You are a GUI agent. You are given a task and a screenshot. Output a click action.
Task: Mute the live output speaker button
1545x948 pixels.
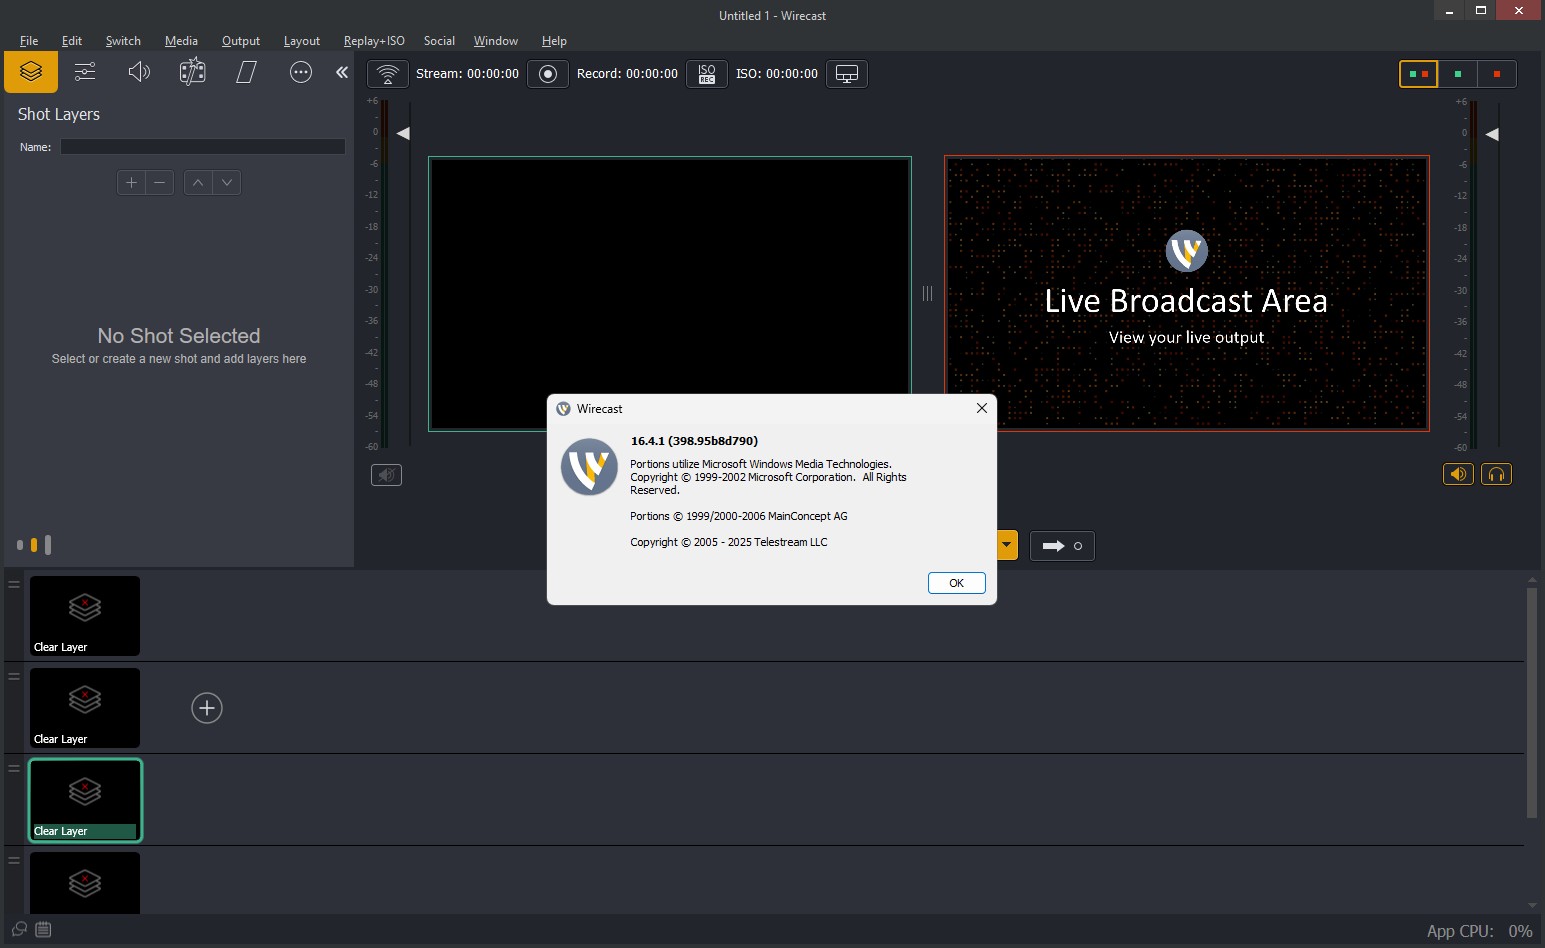tap(1458, 474)
